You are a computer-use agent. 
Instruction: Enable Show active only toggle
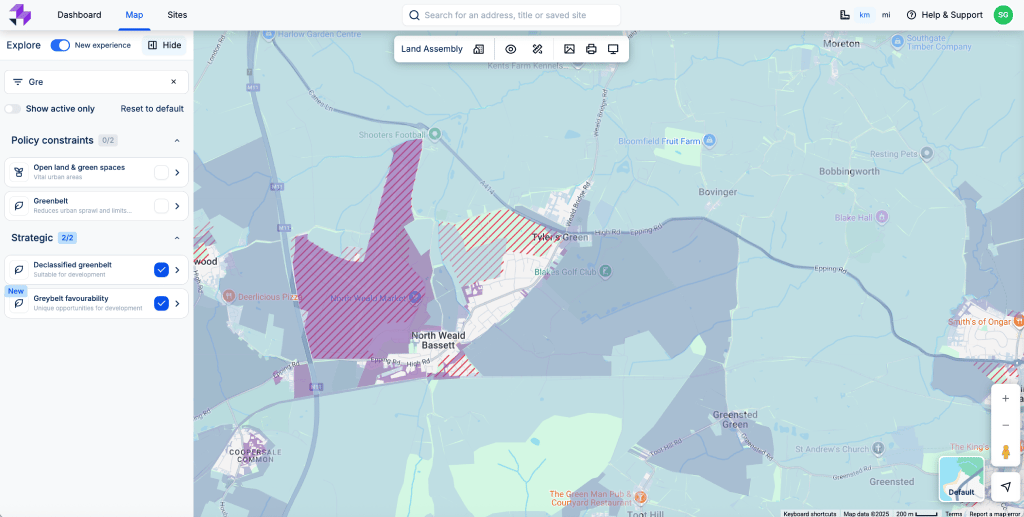pyautogui.click(x=13, y=109)
